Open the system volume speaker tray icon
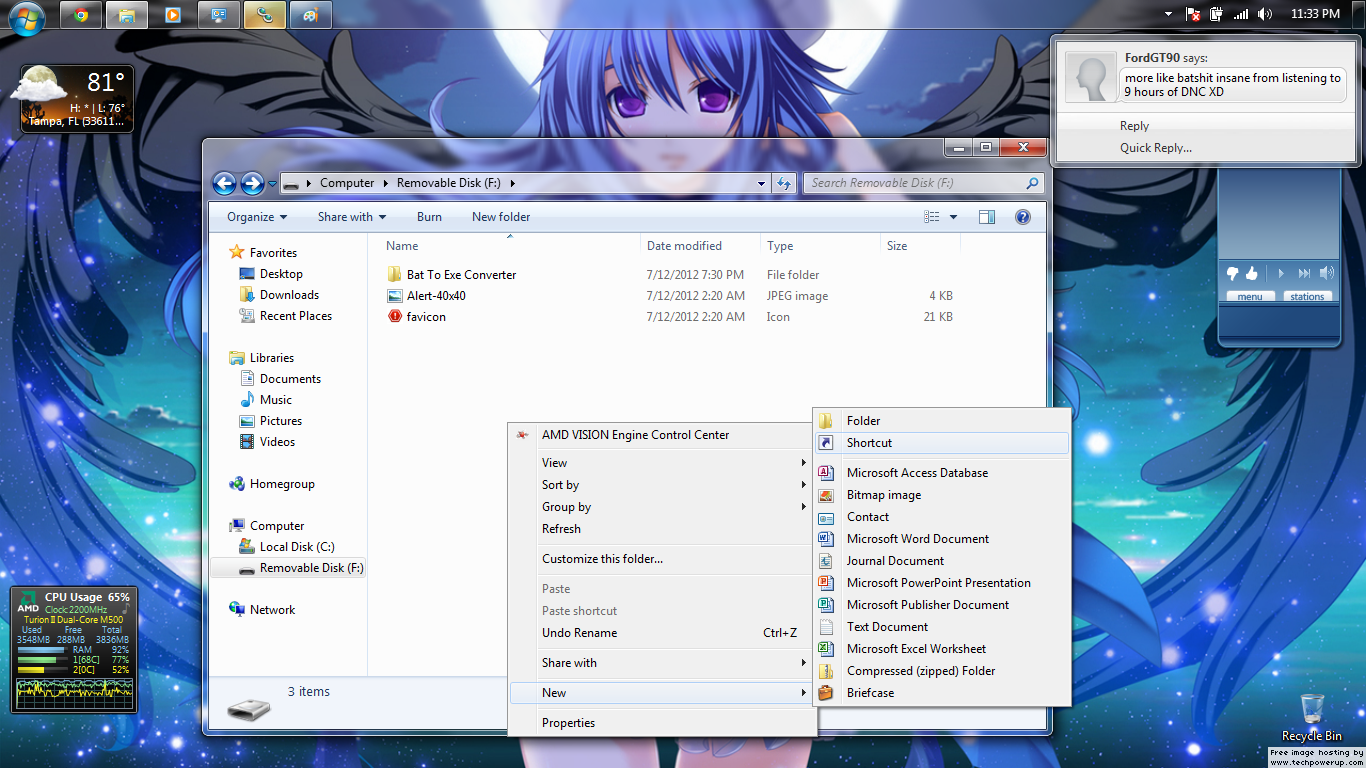 [1265, 14]
